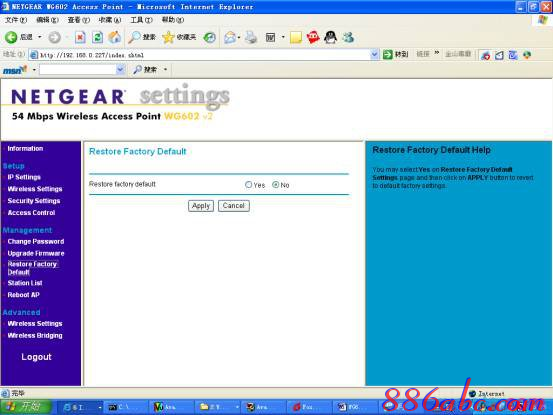
Task: Open Station List link
Action: [25, 283]
